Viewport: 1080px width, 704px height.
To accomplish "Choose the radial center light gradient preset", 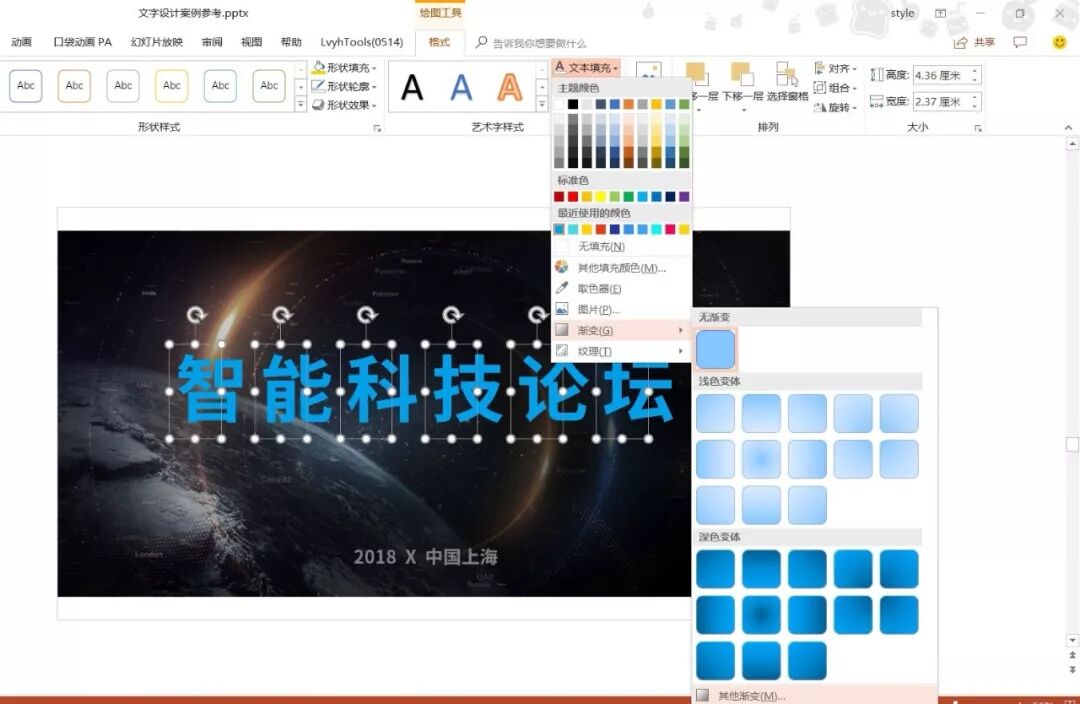I will click(x=761, y=459).
